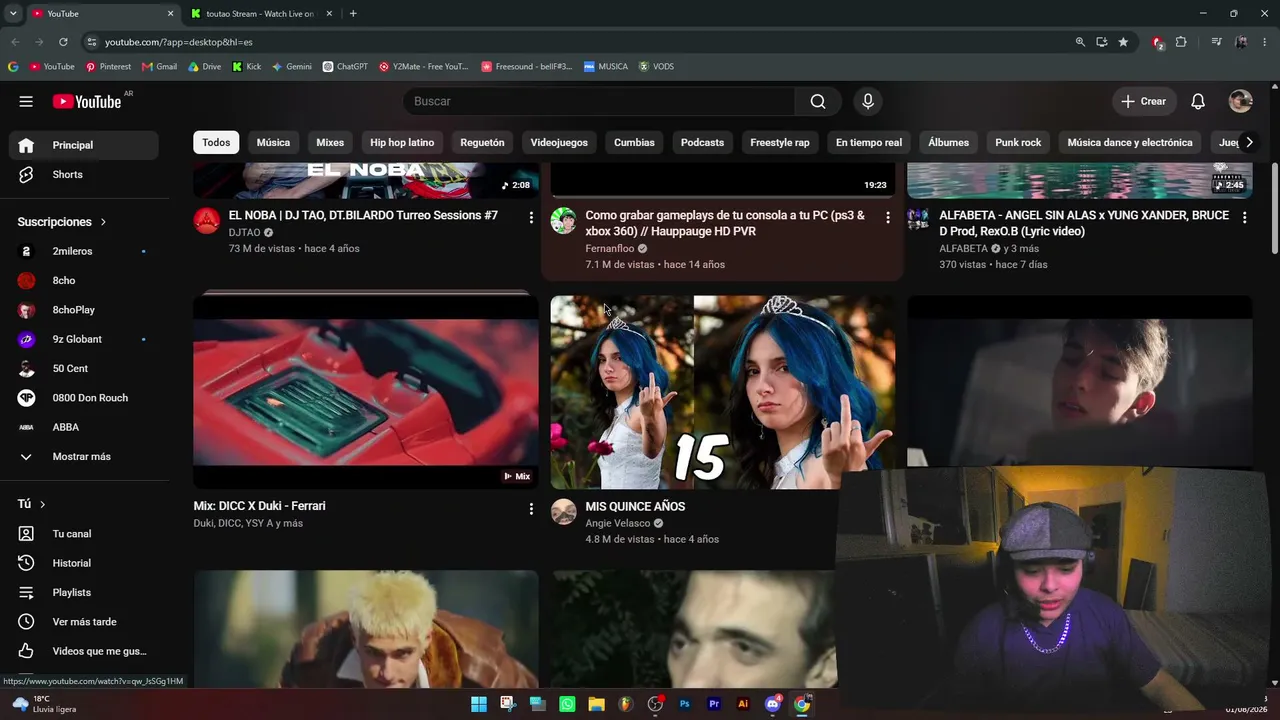
Task: Bookmark this page with the star
Action: (1123, 42)
